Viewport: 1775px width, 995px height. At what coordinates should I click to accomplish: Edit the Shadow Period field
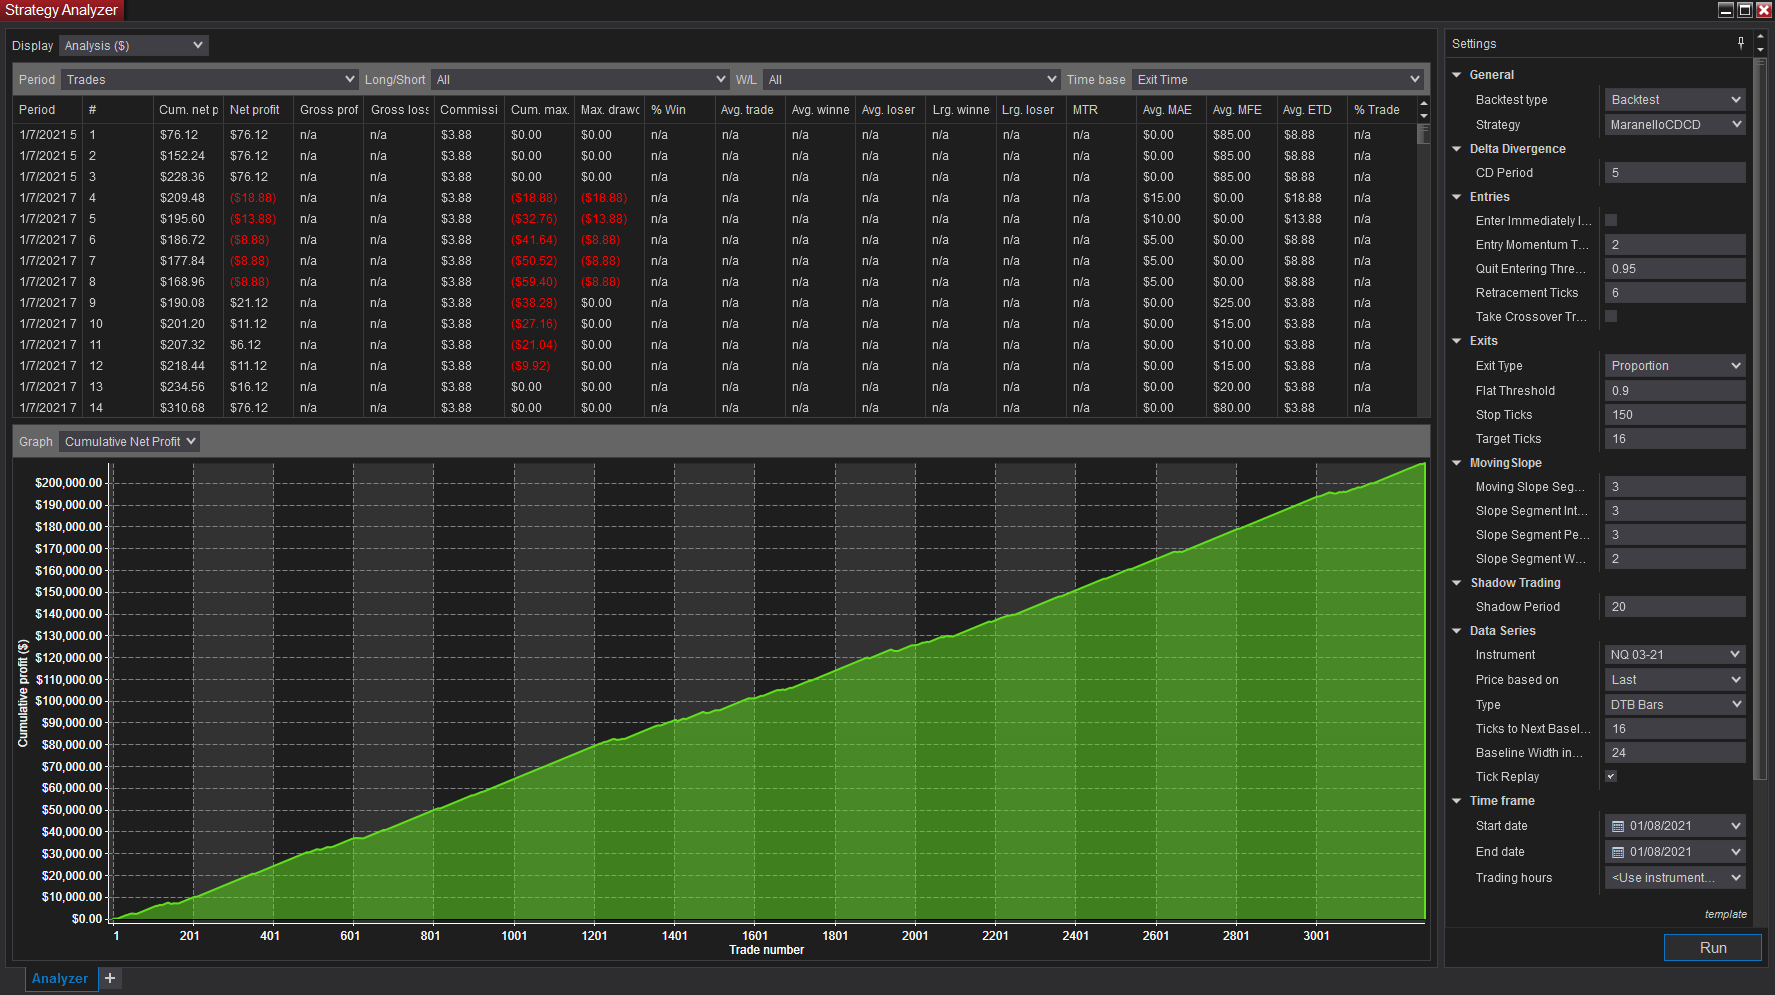coord(1675,607)
